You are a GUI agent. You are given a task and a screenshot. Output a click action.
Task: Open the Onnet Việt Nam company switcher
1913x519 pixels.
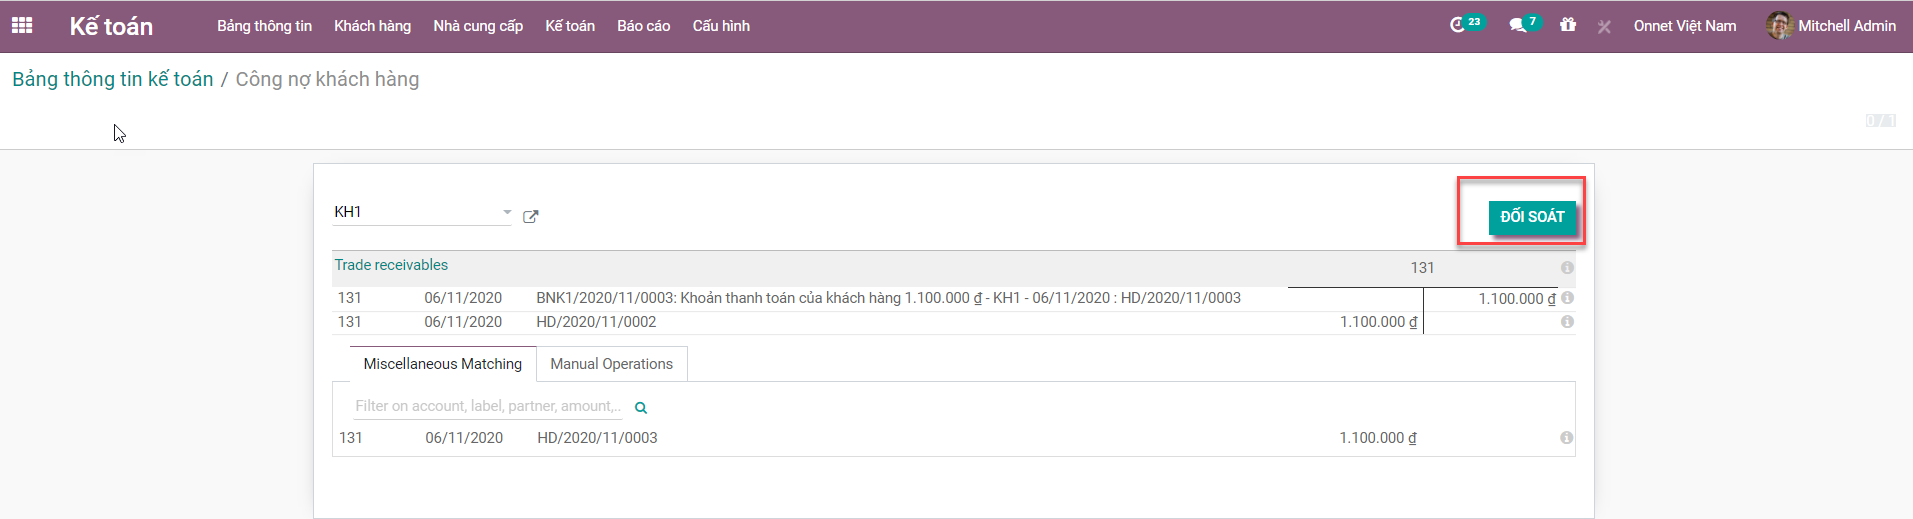[1684, 26]
